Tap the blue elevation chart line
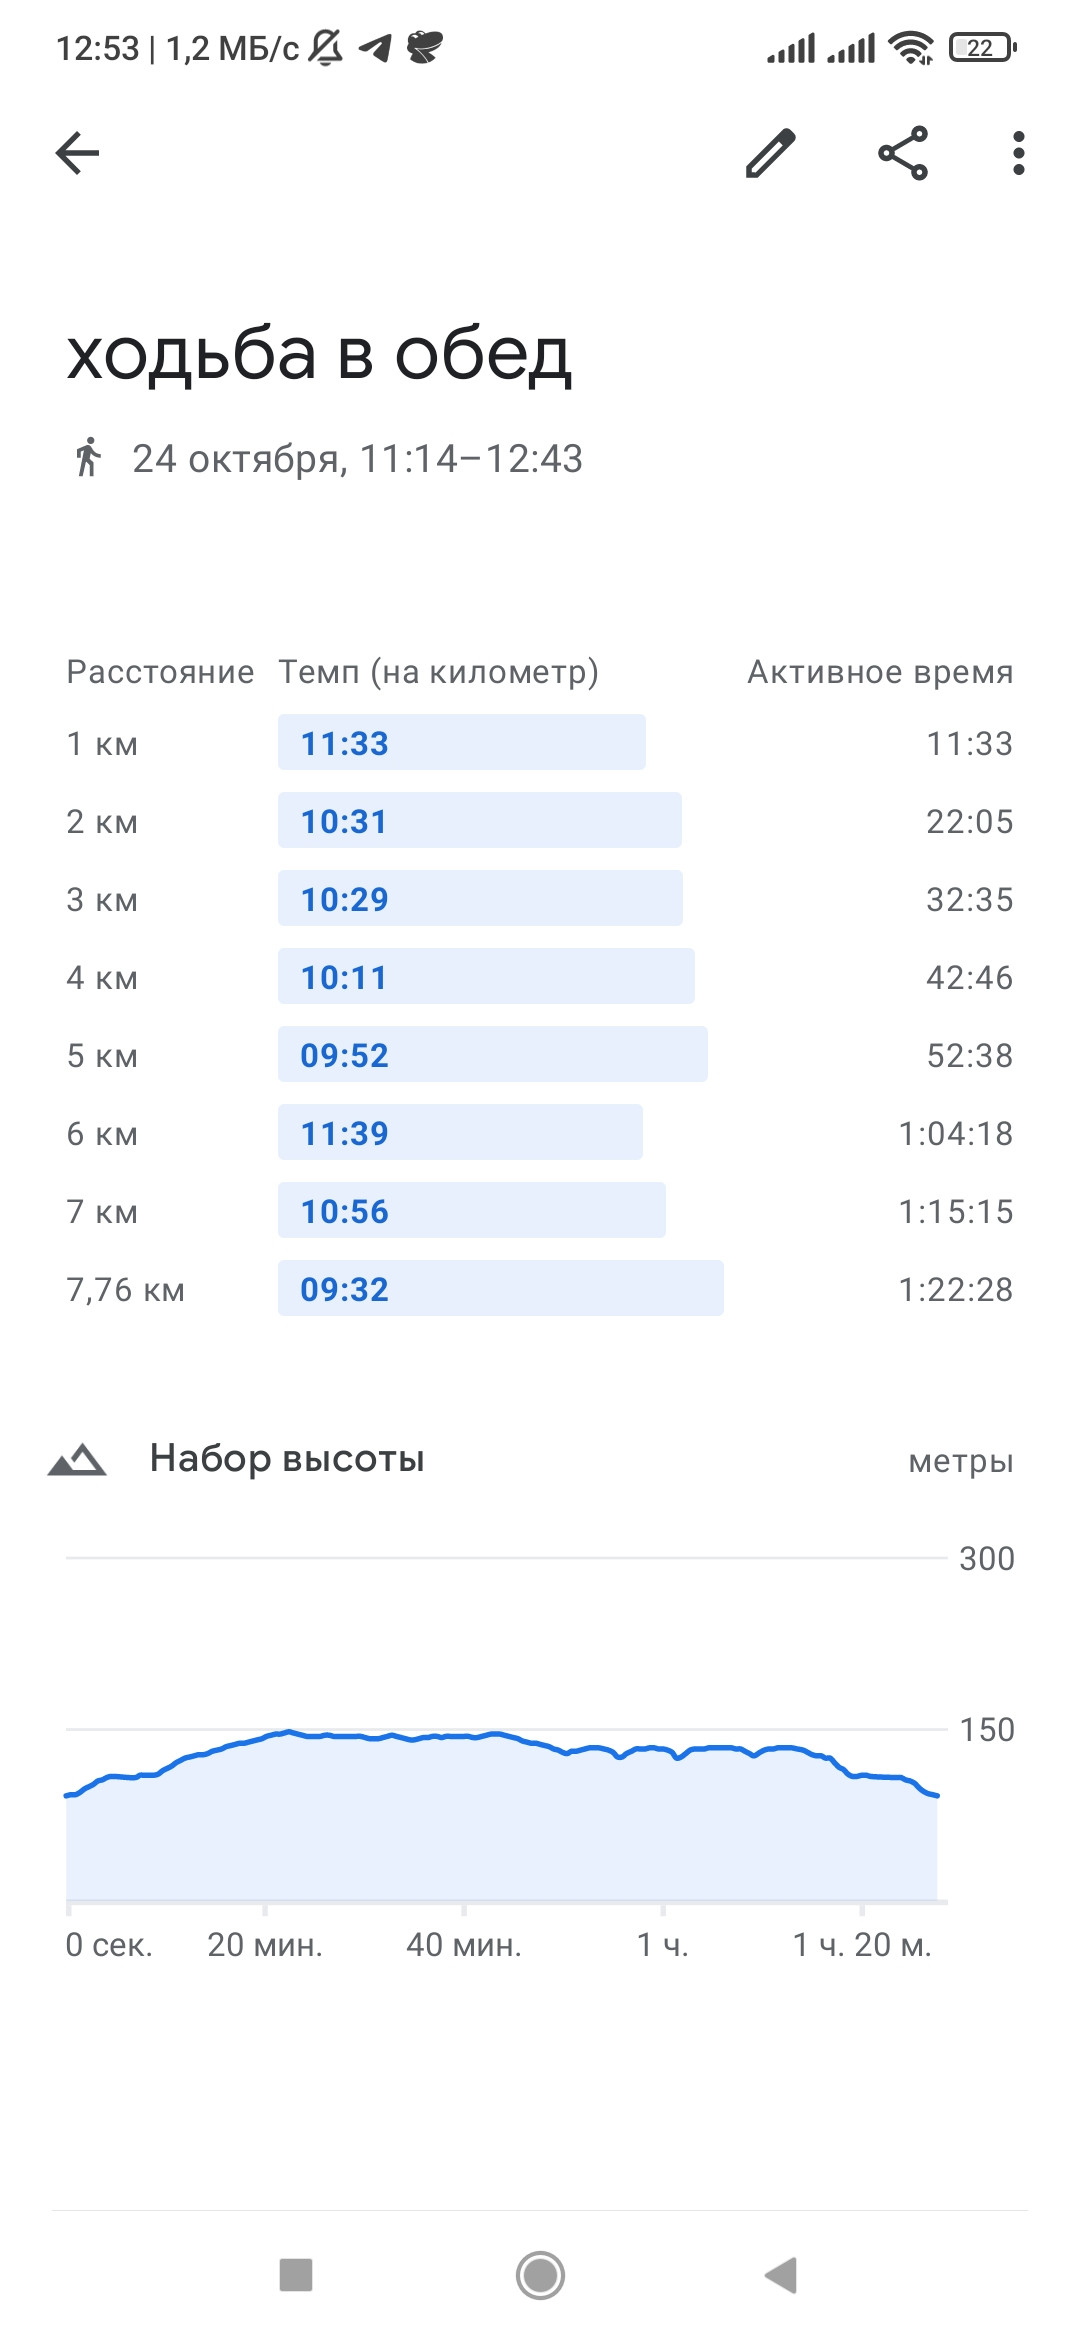This screenshot has width=1080, height=2340. (x=500, y=1737)
